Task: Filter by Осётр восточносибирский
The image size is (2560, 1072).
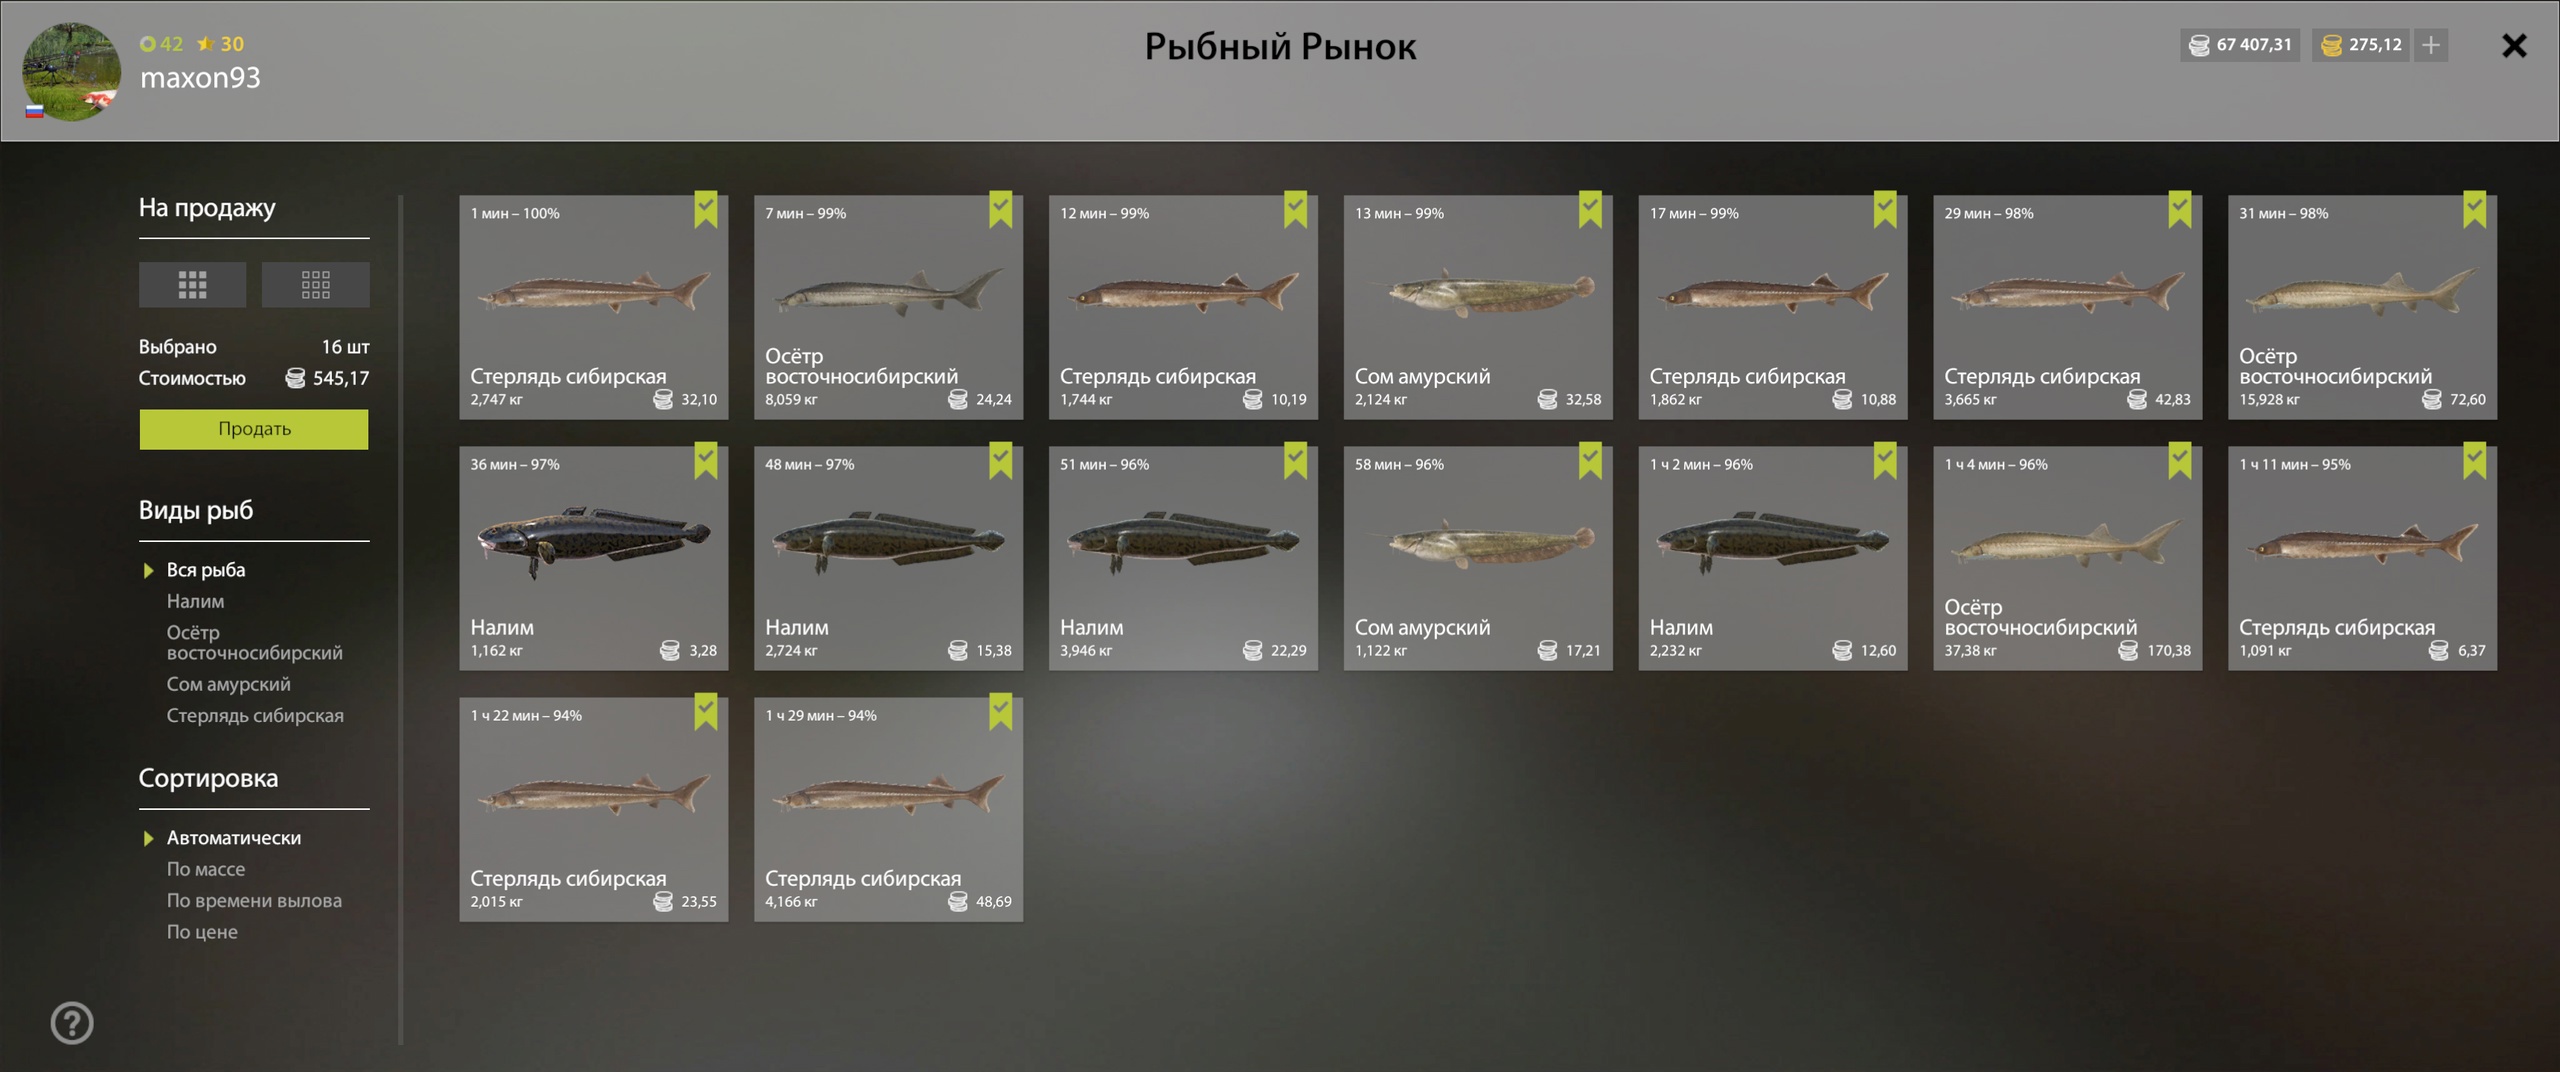Action: tap(254, 642)
